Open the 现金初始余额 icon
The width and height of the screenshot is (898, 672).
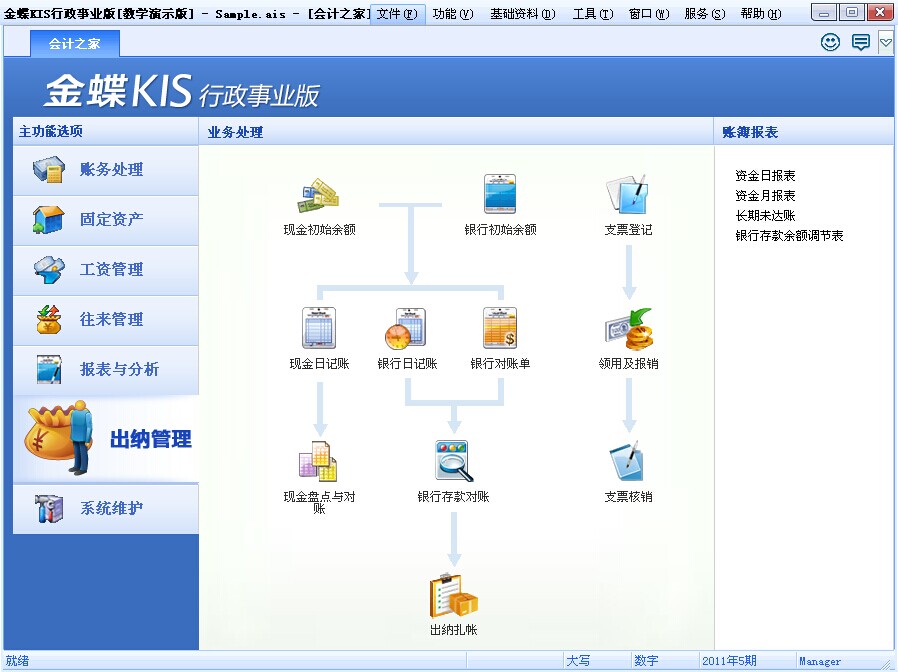pyautogui.click(x=318, y=196)
